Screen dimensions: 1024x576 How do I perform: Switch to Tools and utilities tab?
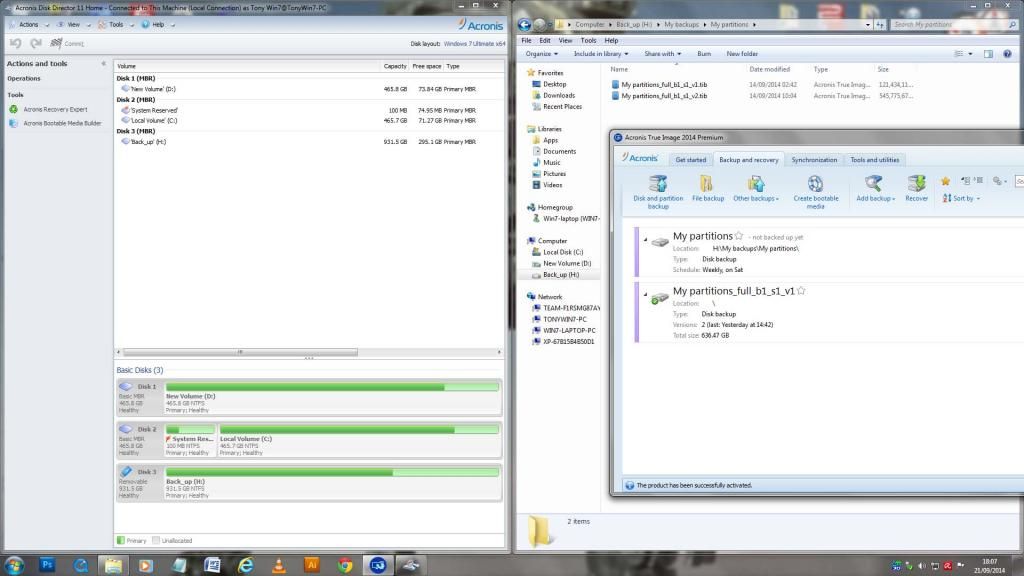click(874, 159)
